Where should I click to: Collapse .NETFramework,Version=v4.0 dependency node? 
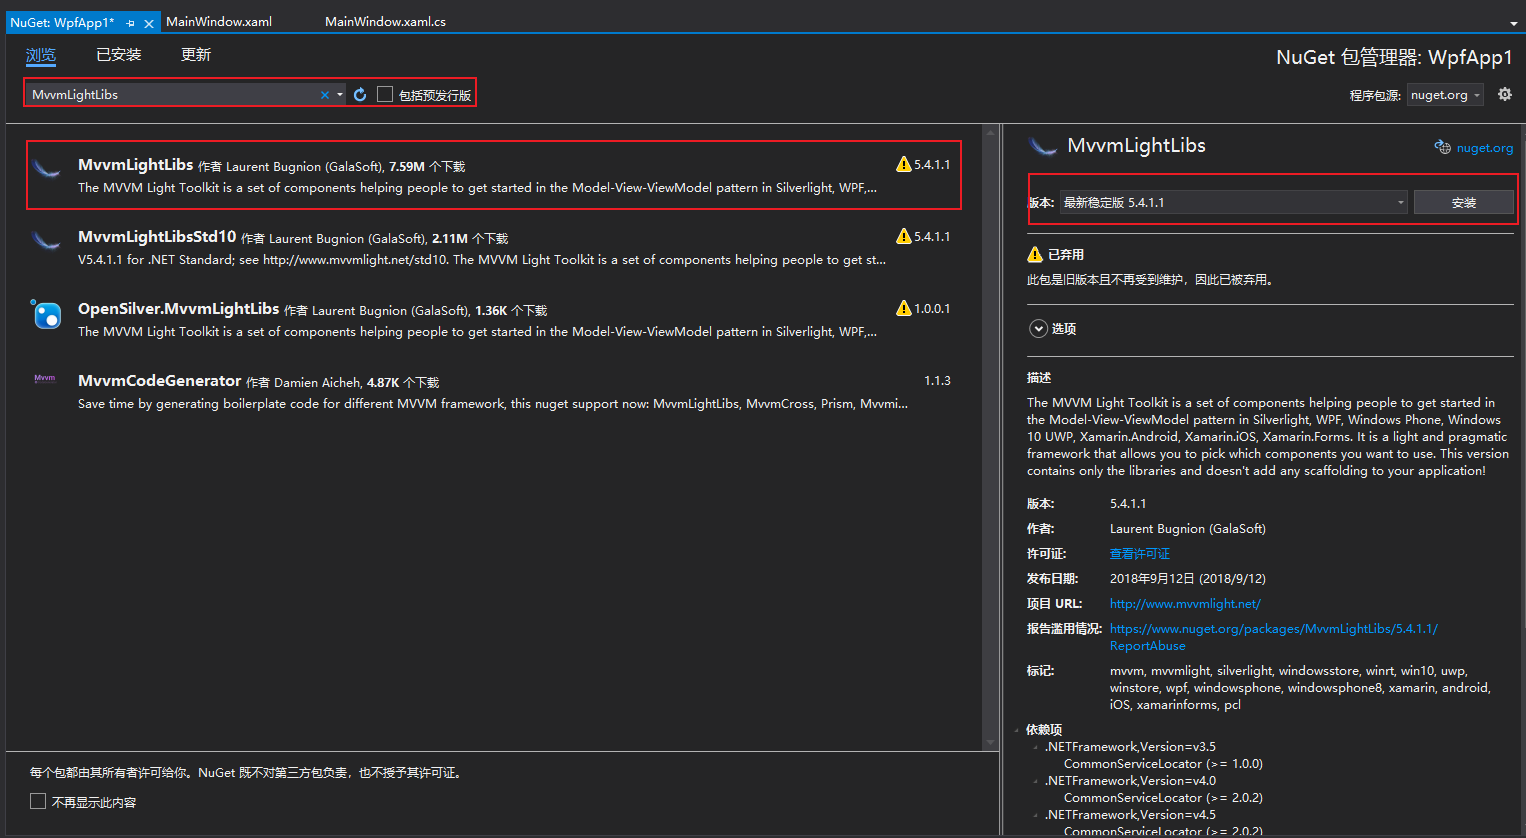point(1036,781)
